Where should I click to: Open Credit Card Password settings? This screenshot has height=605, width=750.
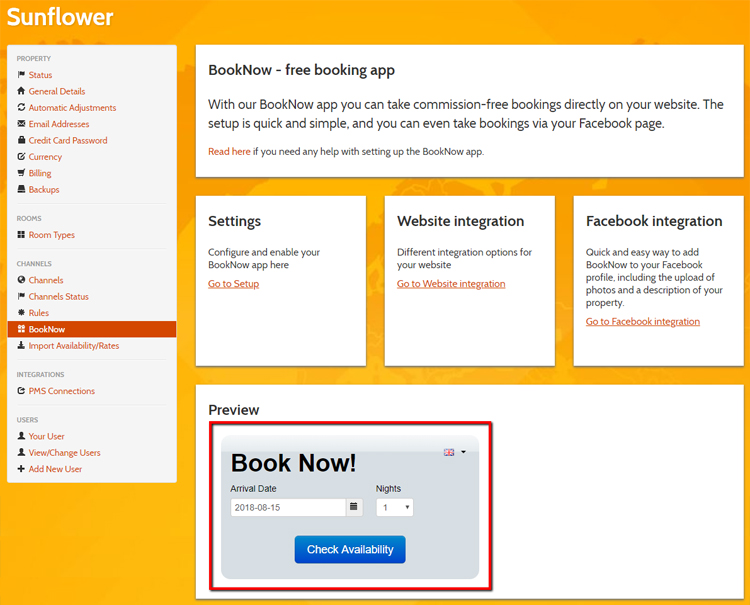coord(68,140)
